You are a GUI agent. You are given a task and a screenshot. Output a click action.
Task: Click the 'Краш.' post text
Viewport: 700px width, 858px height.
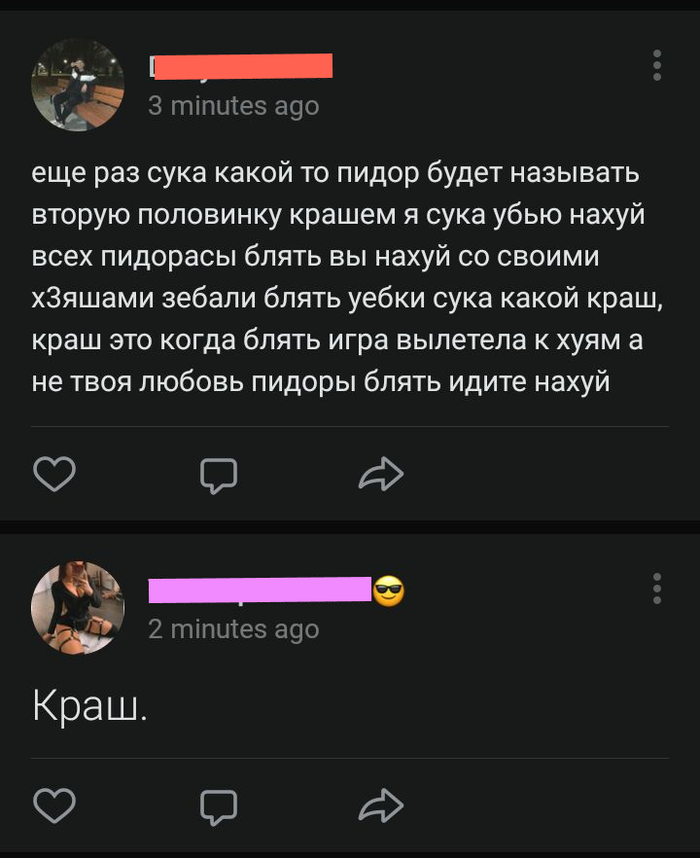coord(90,707)
